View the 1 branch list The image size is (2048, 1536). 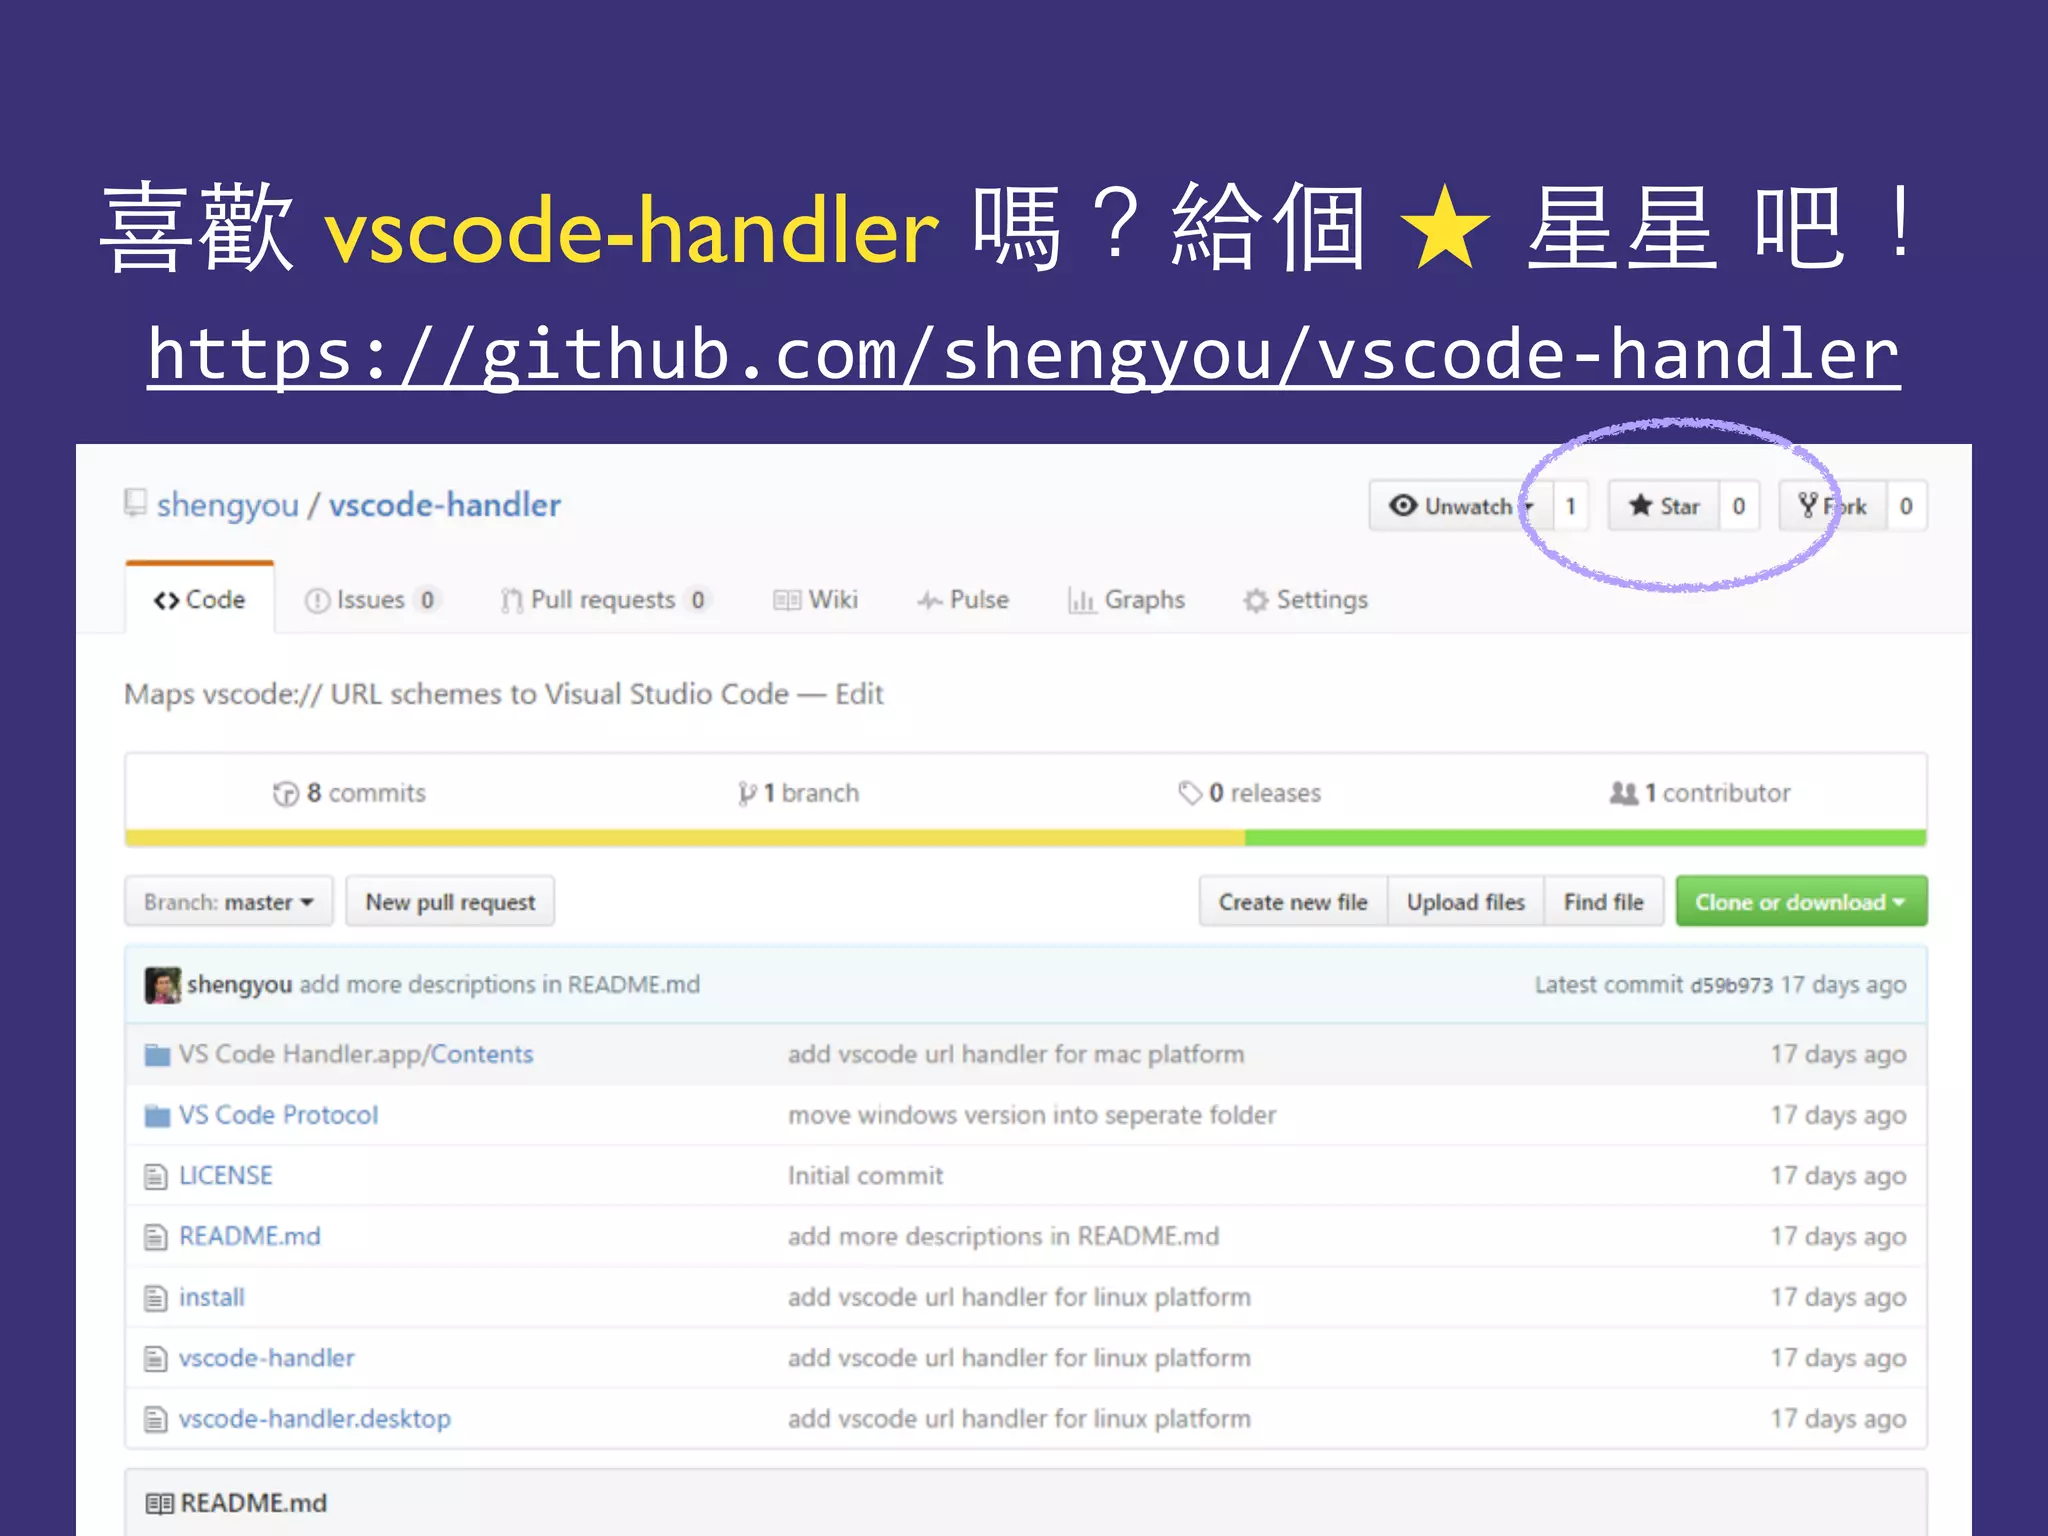(x=798, y=793)
